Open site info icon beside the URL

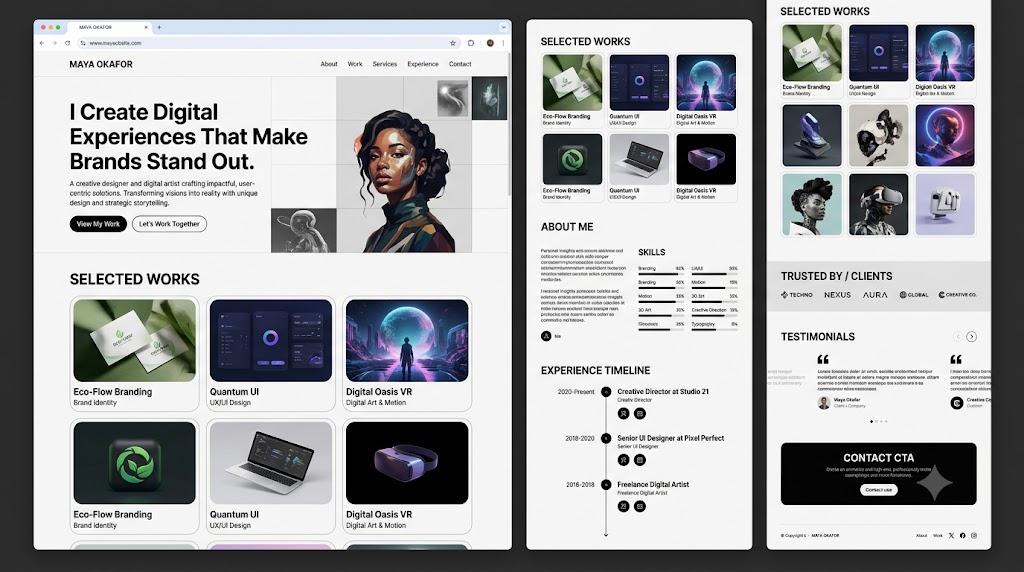click(x=82, y=43)
